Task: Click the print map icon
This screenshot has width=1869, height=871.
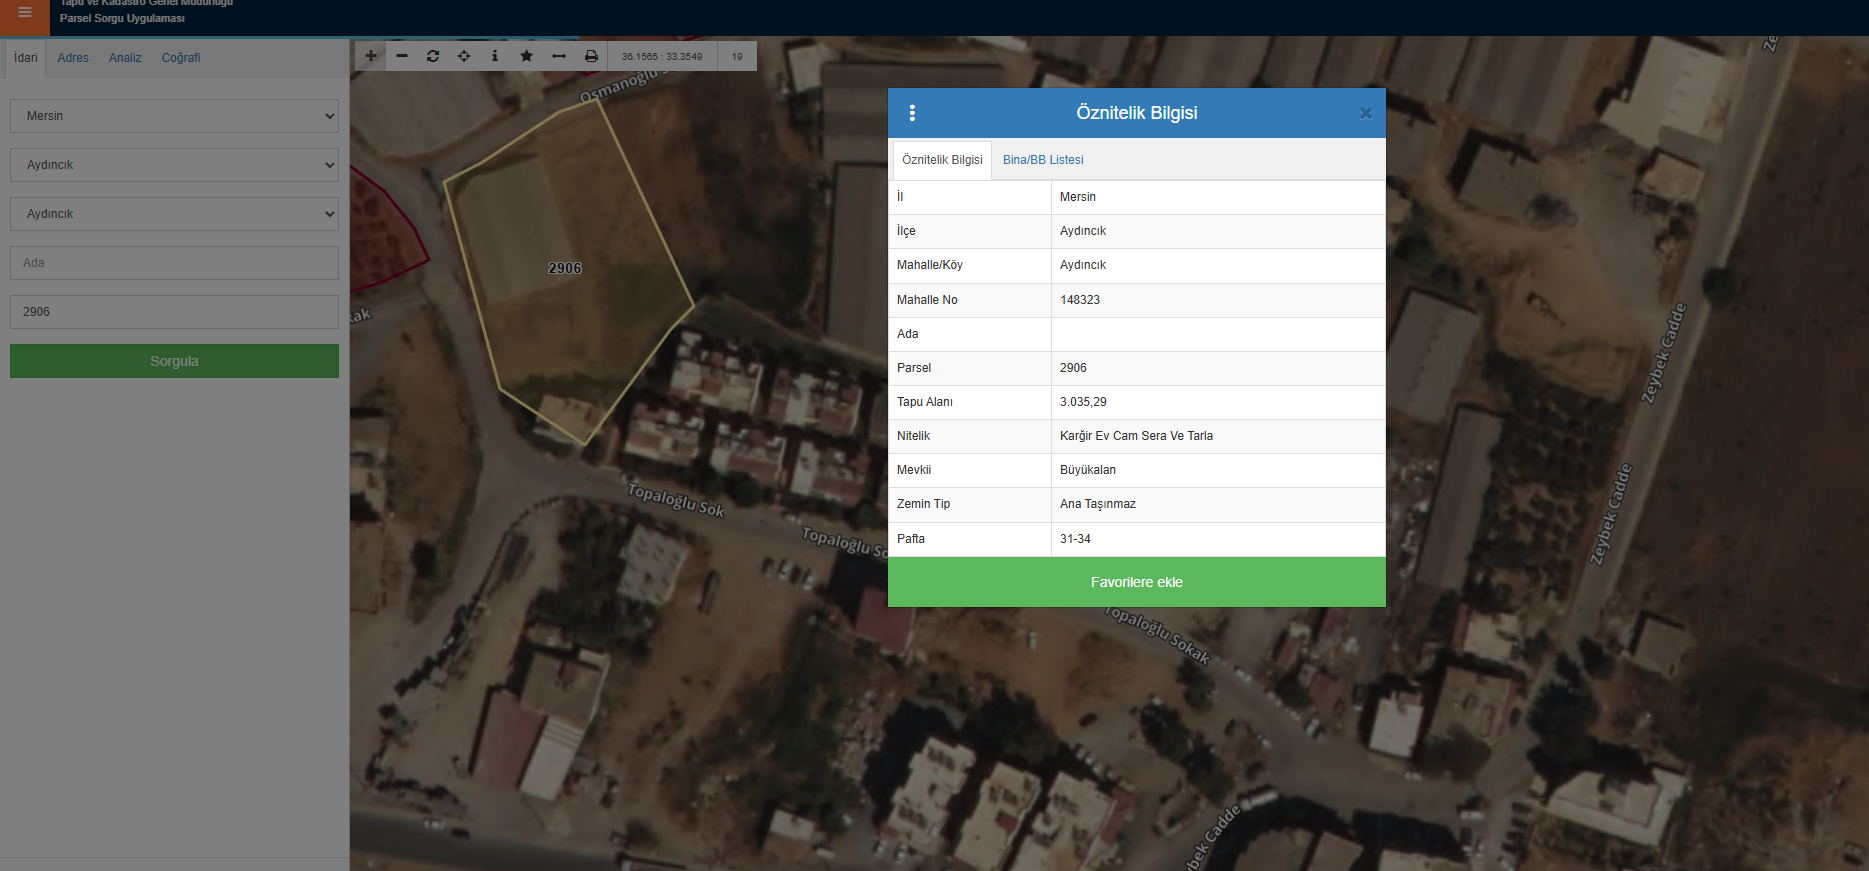Action: tap(591, 56)
